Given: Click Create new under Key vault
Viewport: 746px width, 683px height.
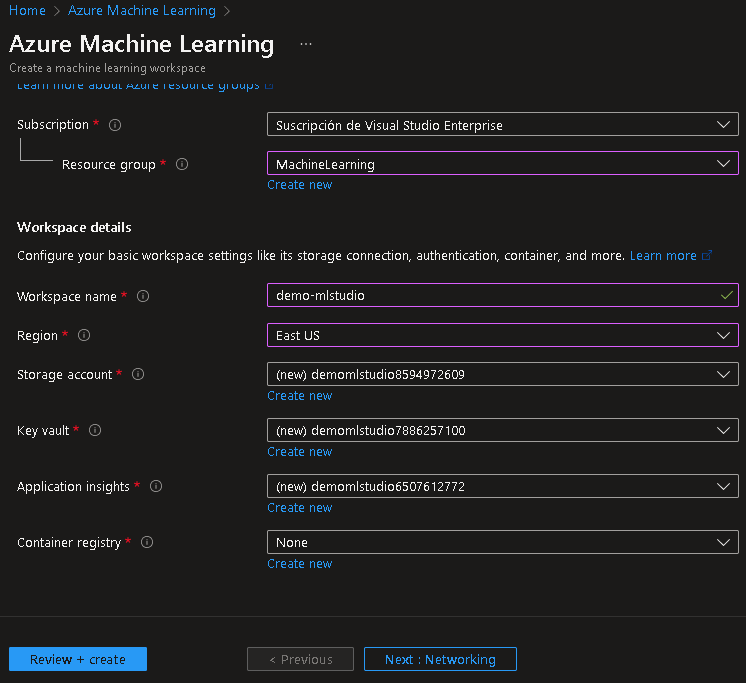Looking at the screenshot, I should click(x=300, y=452).
